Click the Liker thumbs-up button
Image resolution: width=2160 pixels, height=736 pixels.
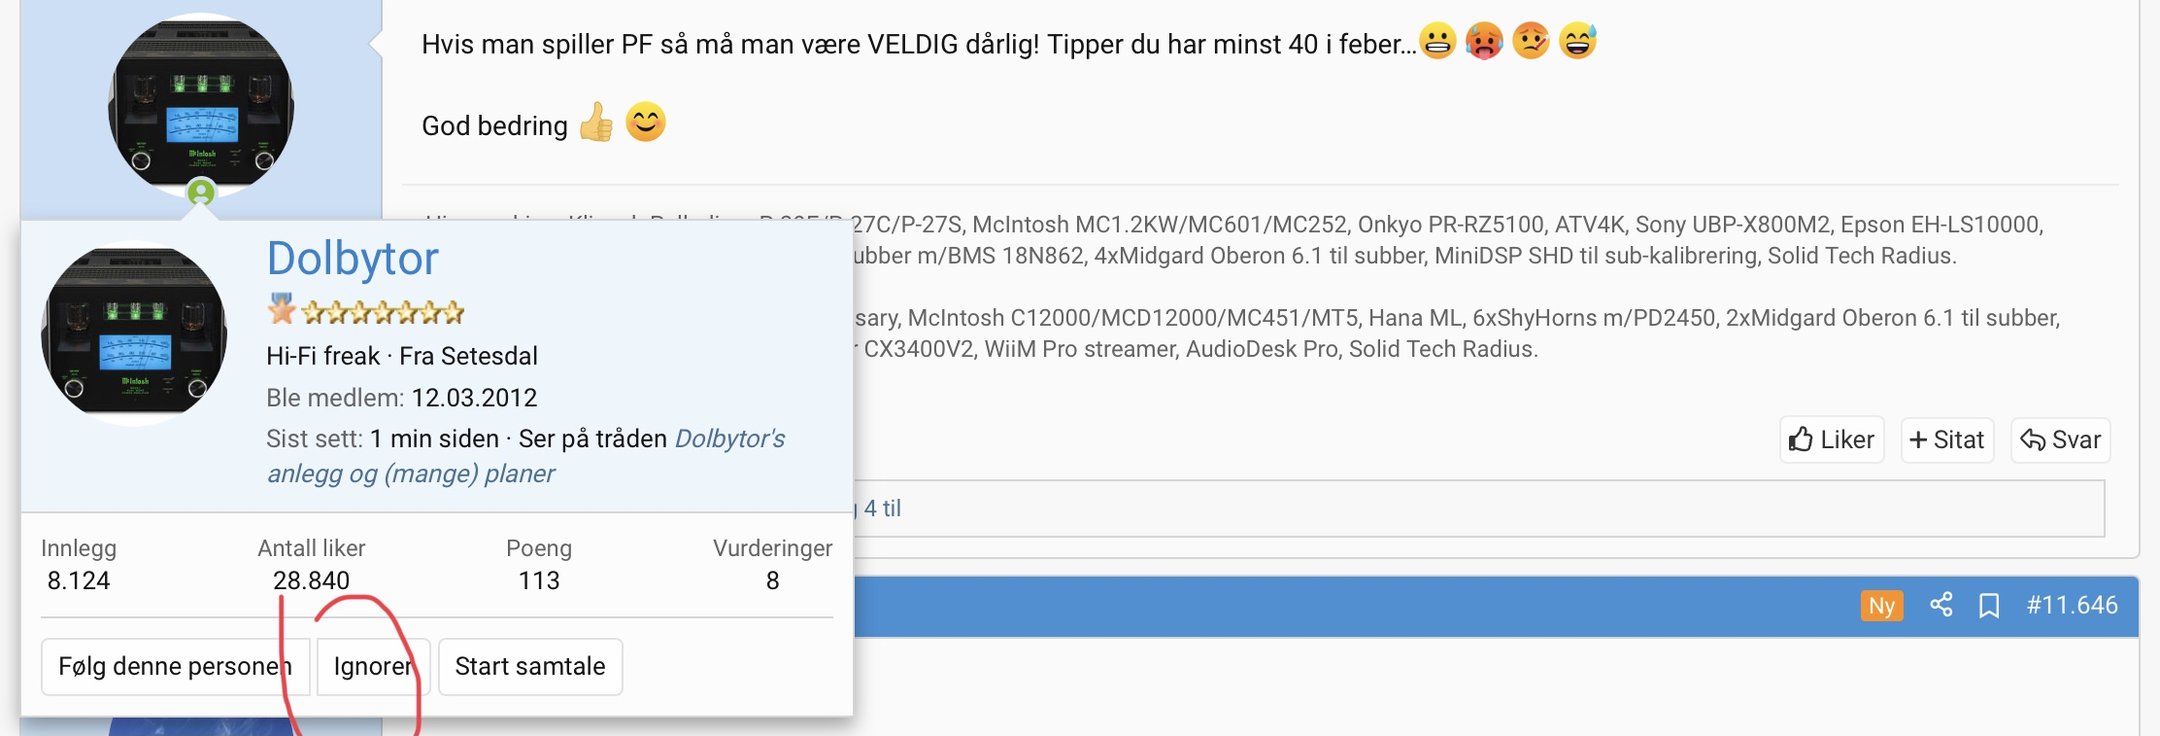[1832, 440]
